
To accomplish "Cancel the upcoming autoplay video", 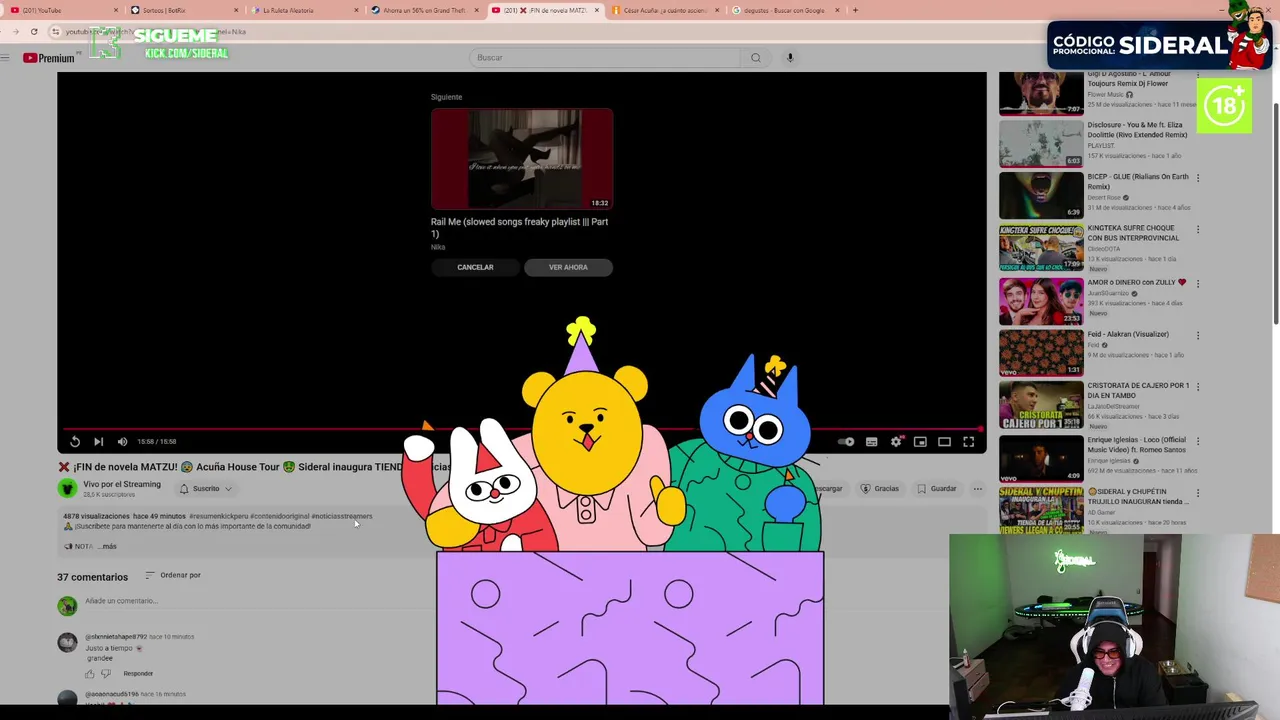I will click(475, 267).
